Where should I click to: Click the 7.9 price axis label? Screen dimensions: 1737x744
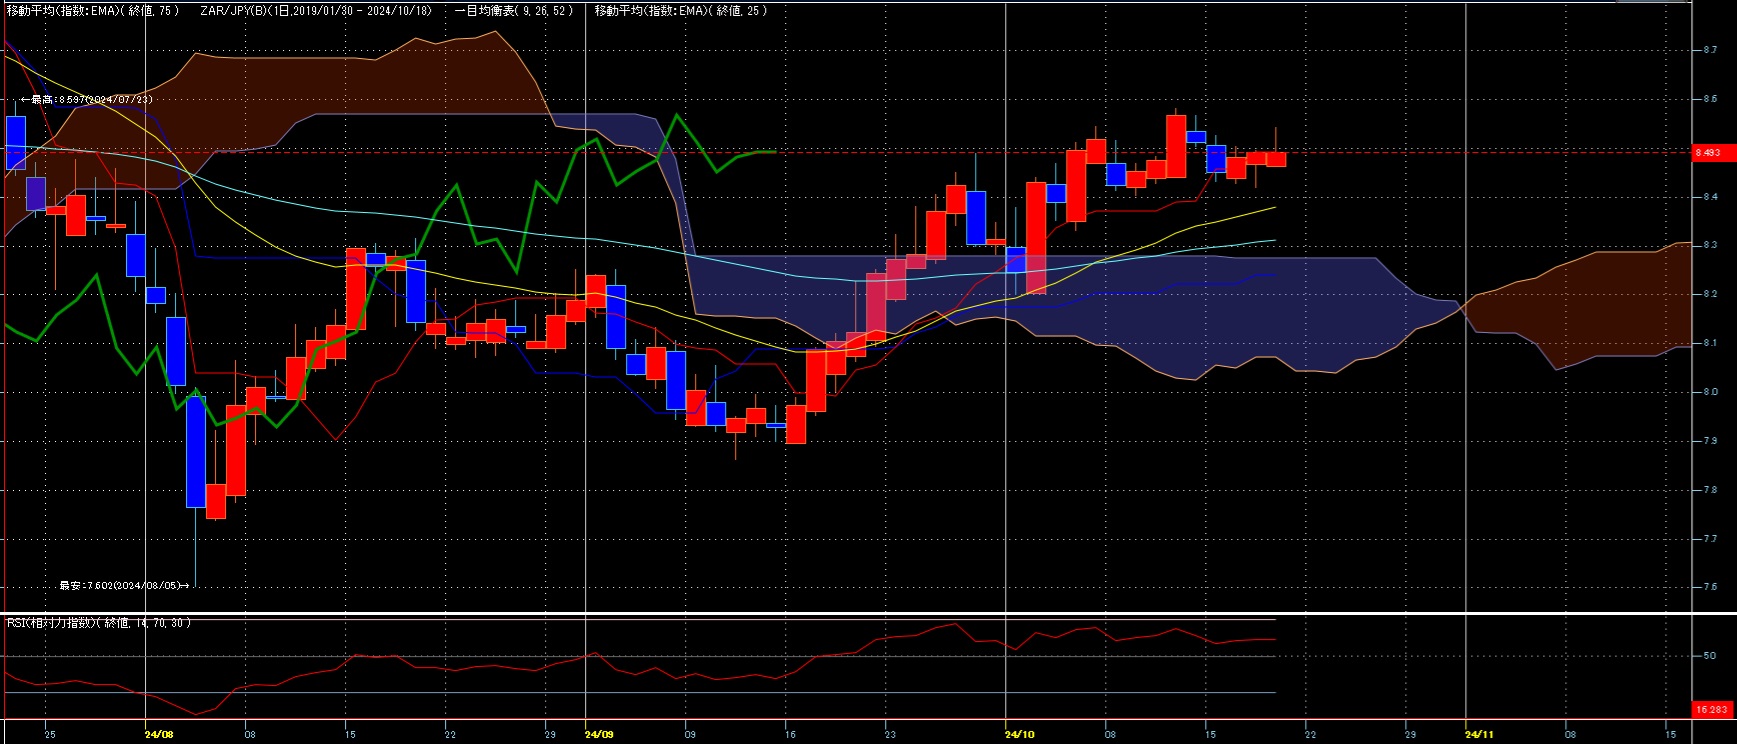tap(1710, 441)
